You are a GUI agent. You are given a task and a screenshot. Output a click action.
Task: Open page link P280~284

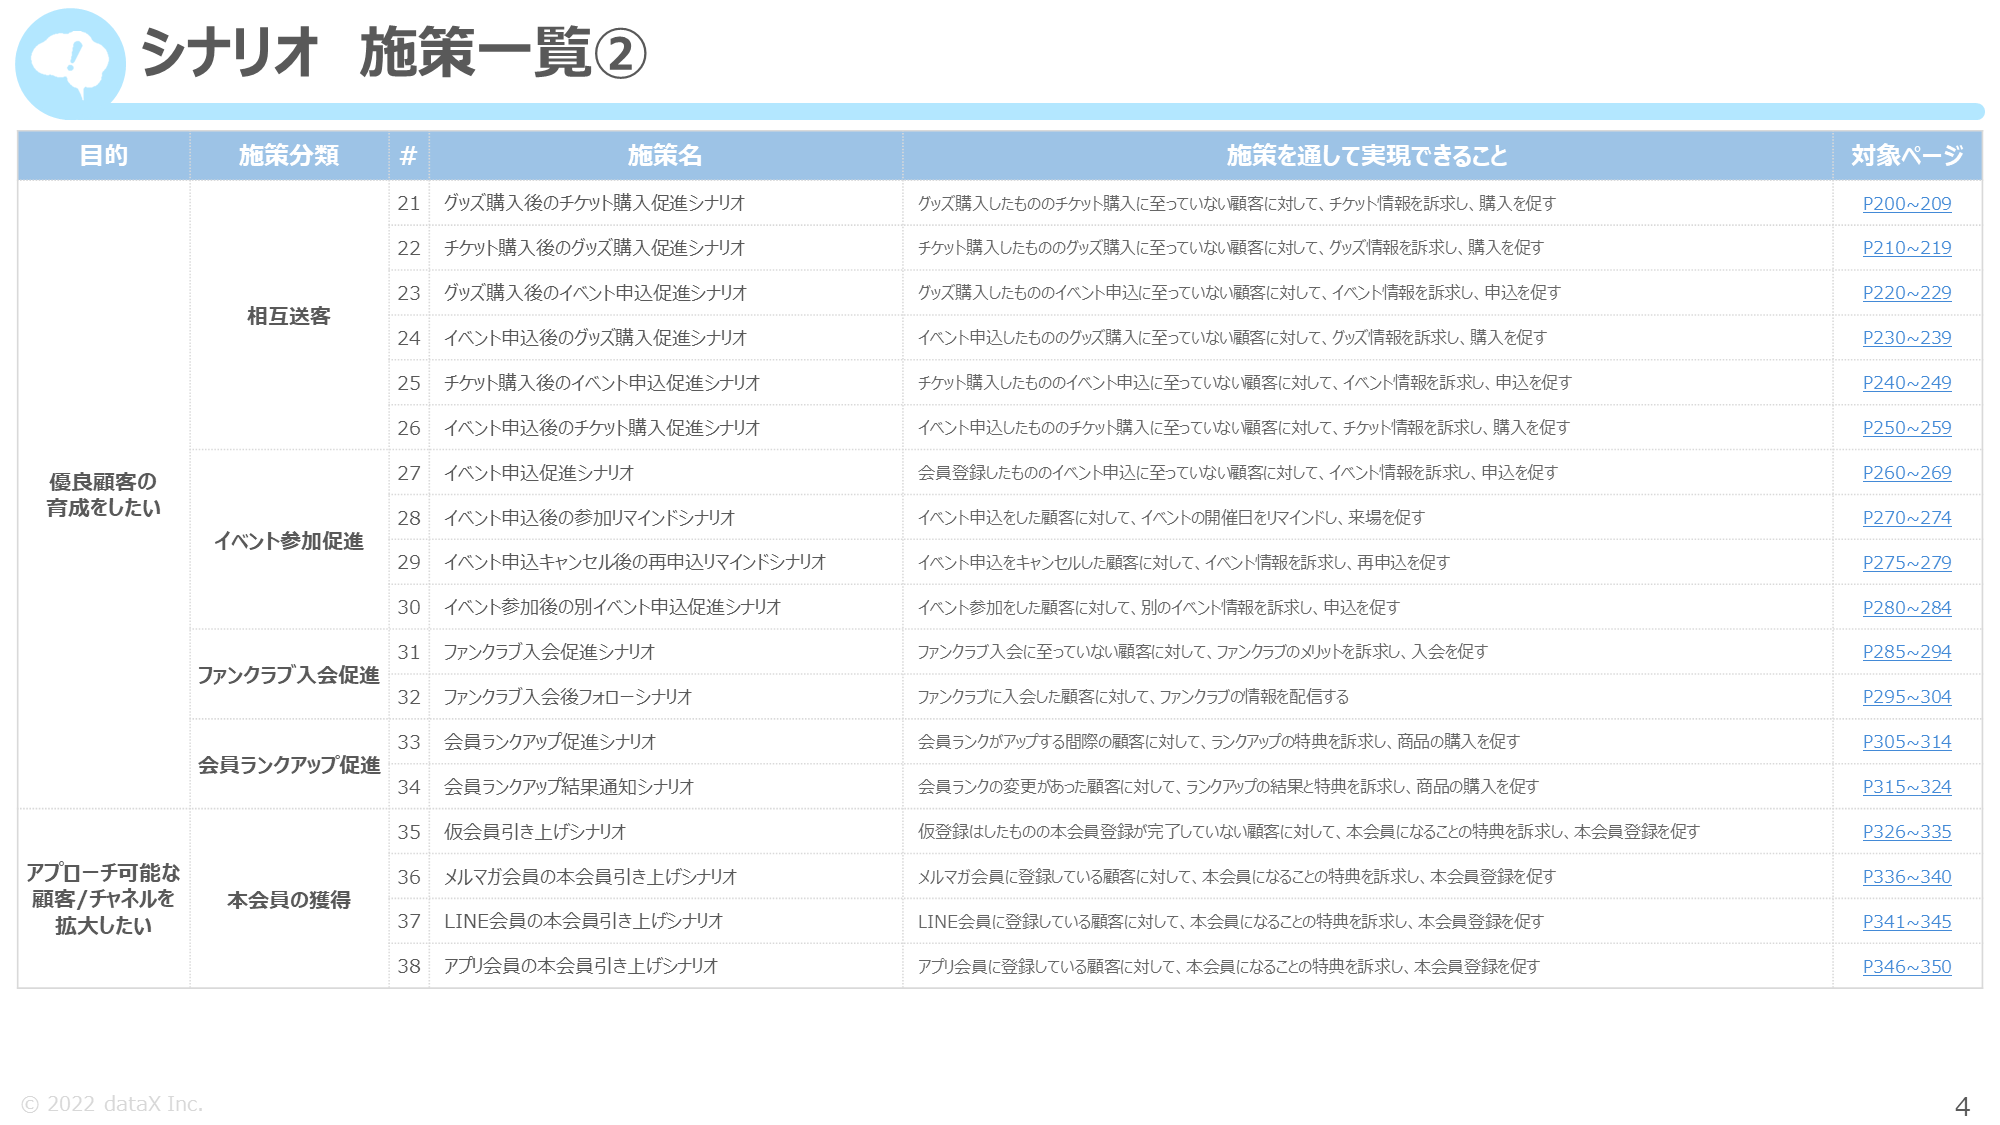point(1906,608)
